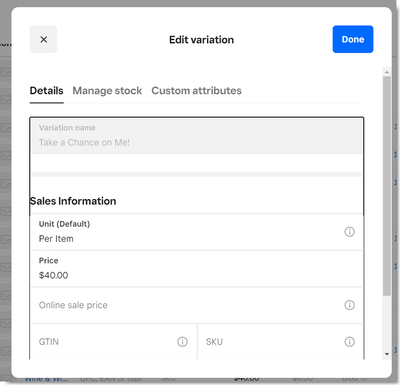Edit the Price field showing $40.00

point(196,269)
